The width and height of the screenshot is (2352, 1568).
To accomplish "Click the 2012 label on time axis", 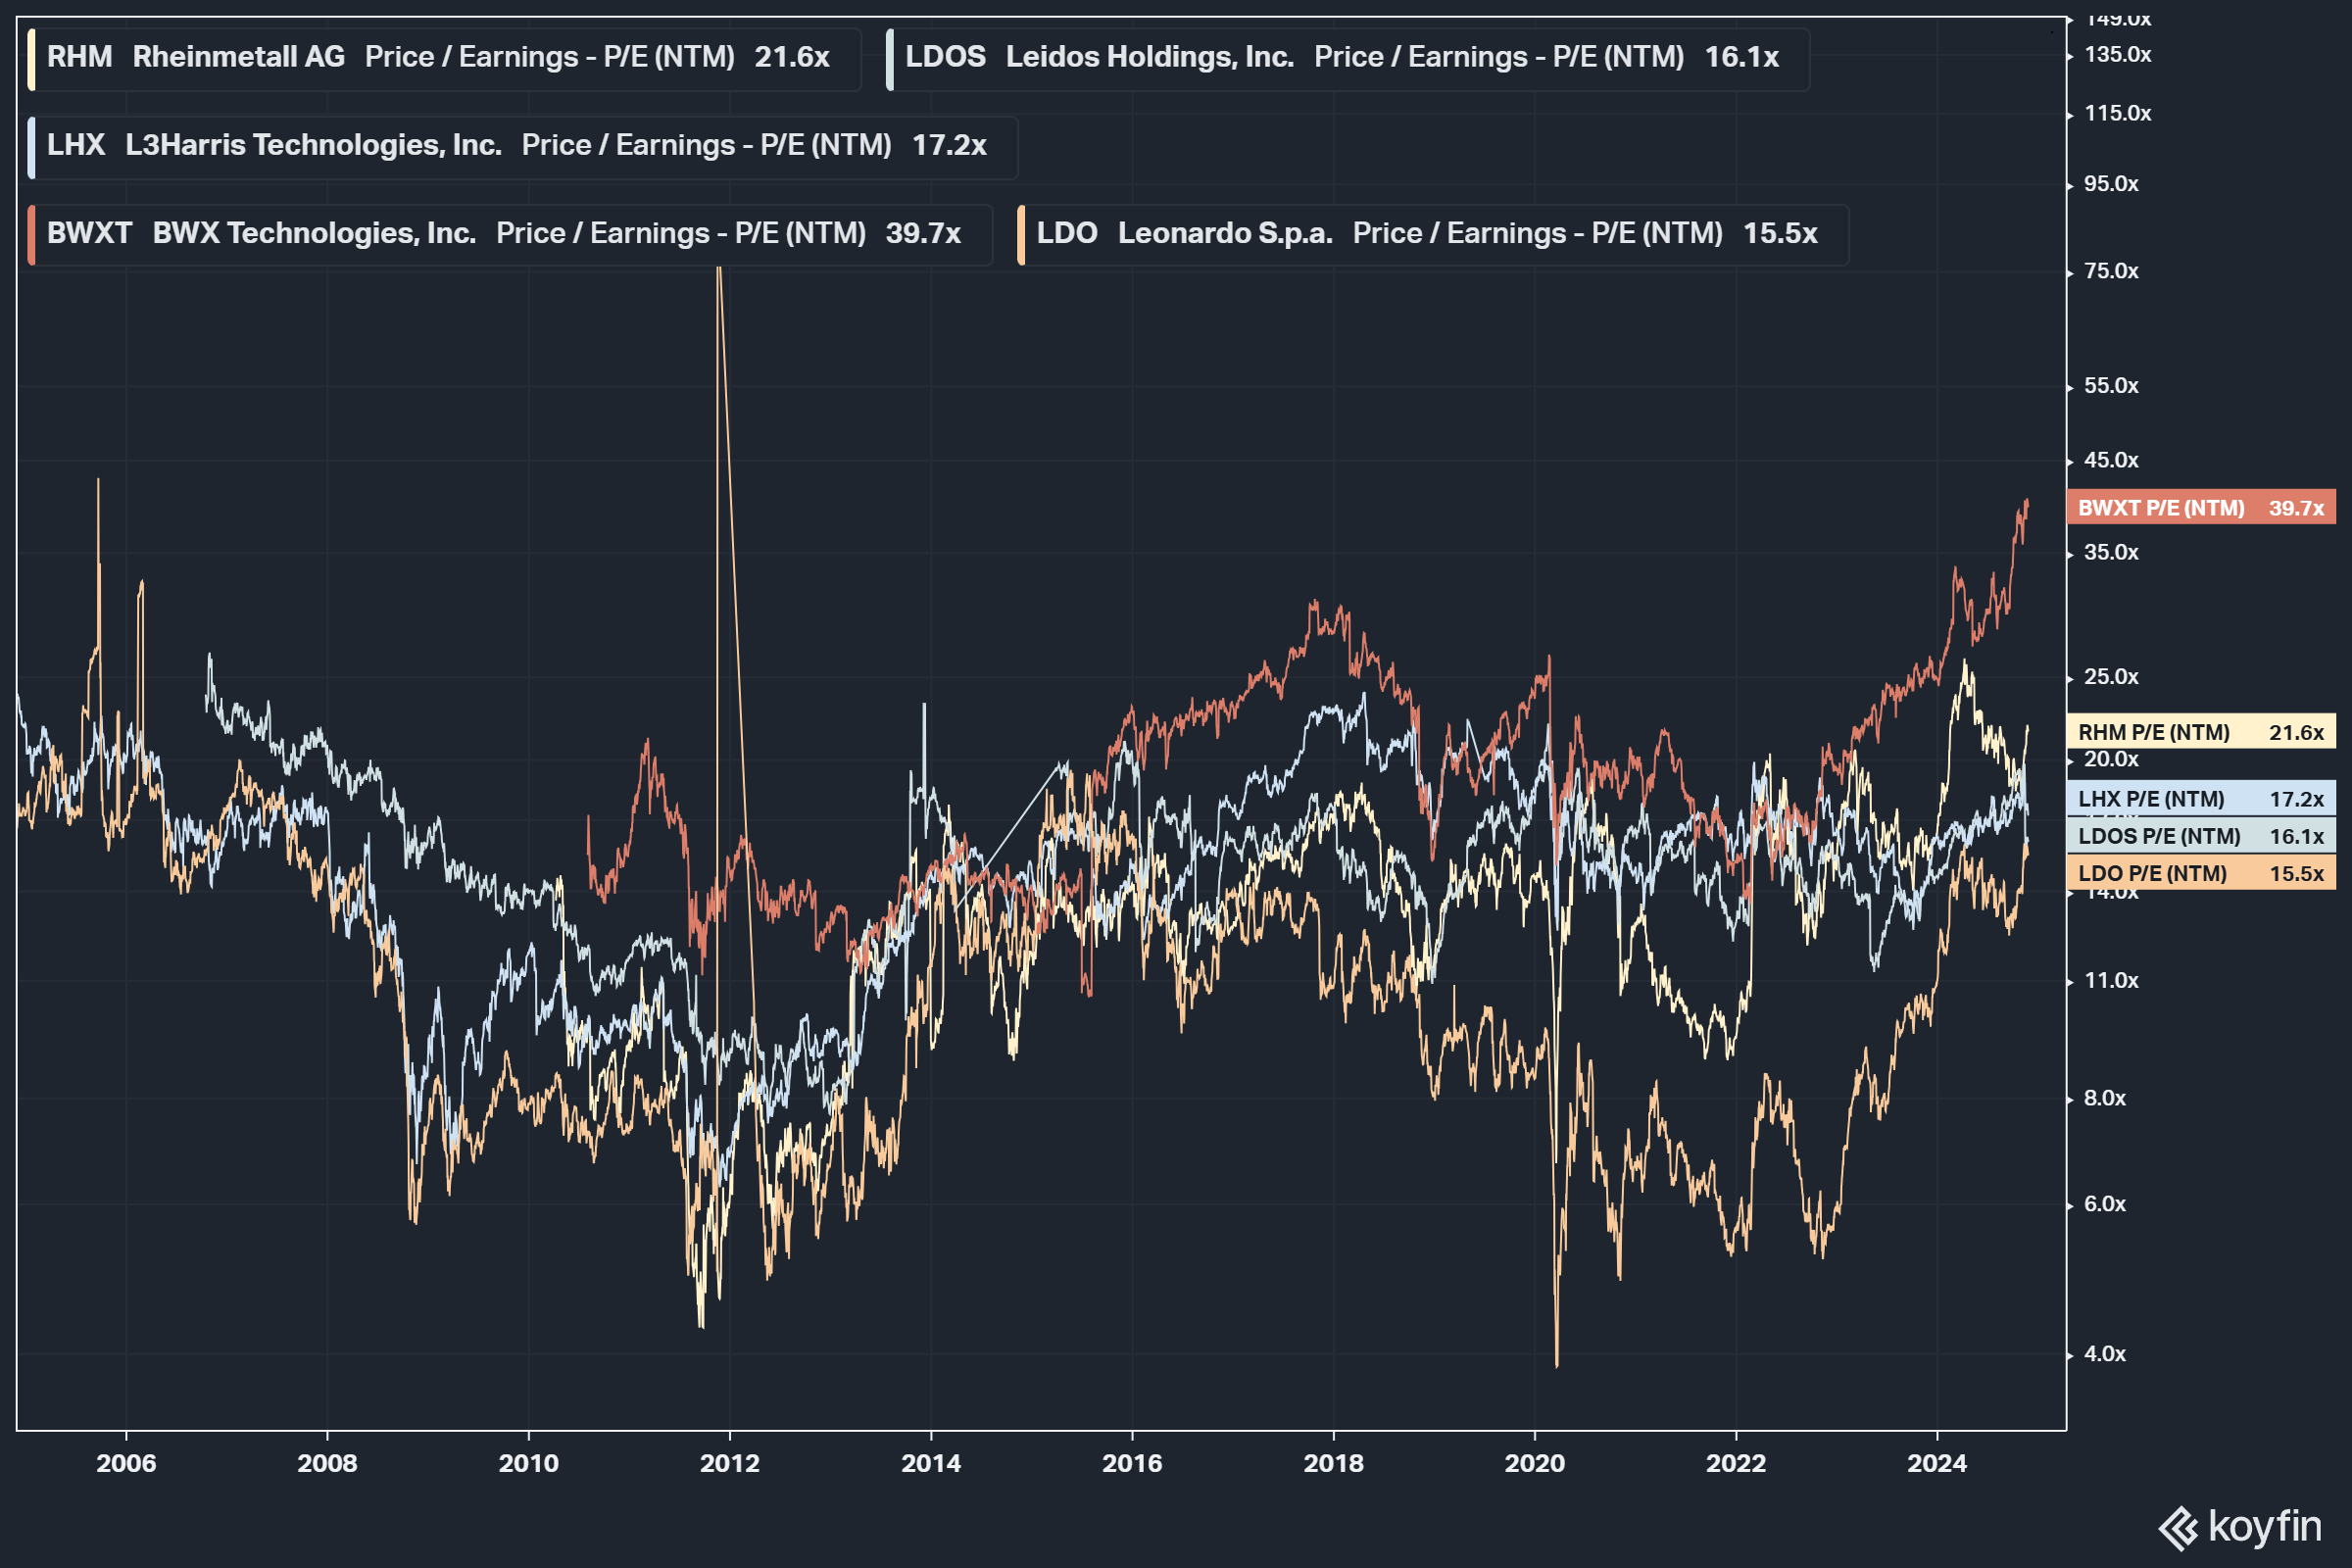I will 730,1463.
